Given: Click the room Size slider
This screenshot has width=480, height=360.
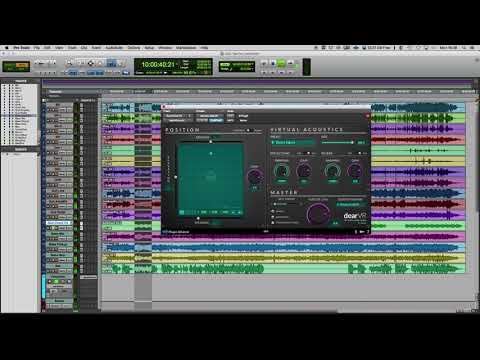Looking at the screenshot, I should (x=337, y=143).
